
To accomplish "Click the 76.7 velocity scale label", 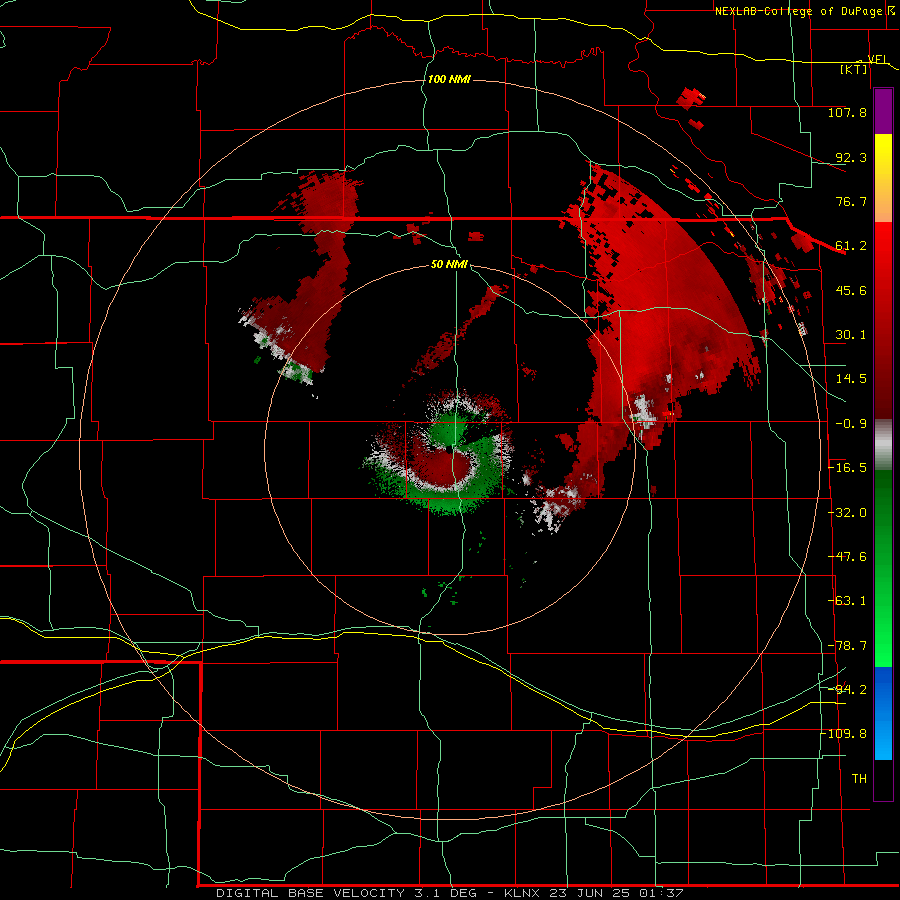I will tap(851, 201).
